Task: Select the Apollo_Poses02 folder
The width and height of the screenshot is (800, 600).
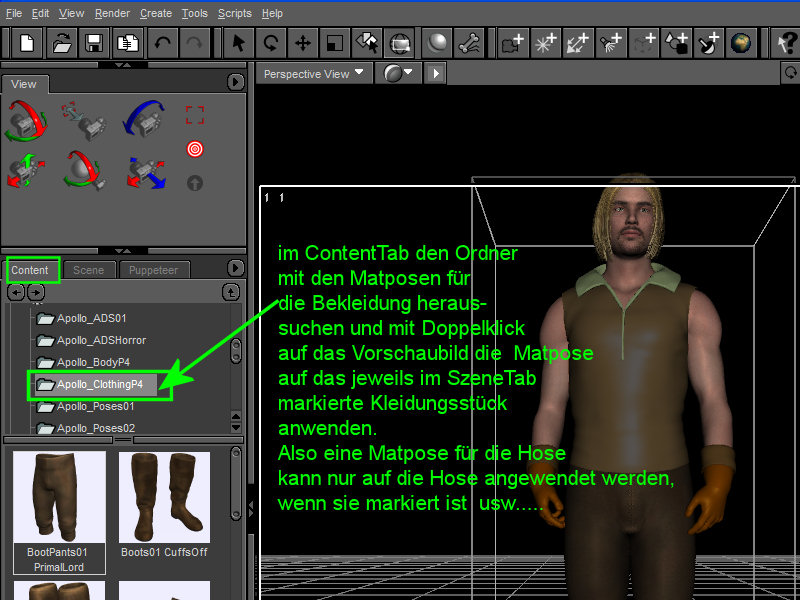Action: [x=86, y=428]
